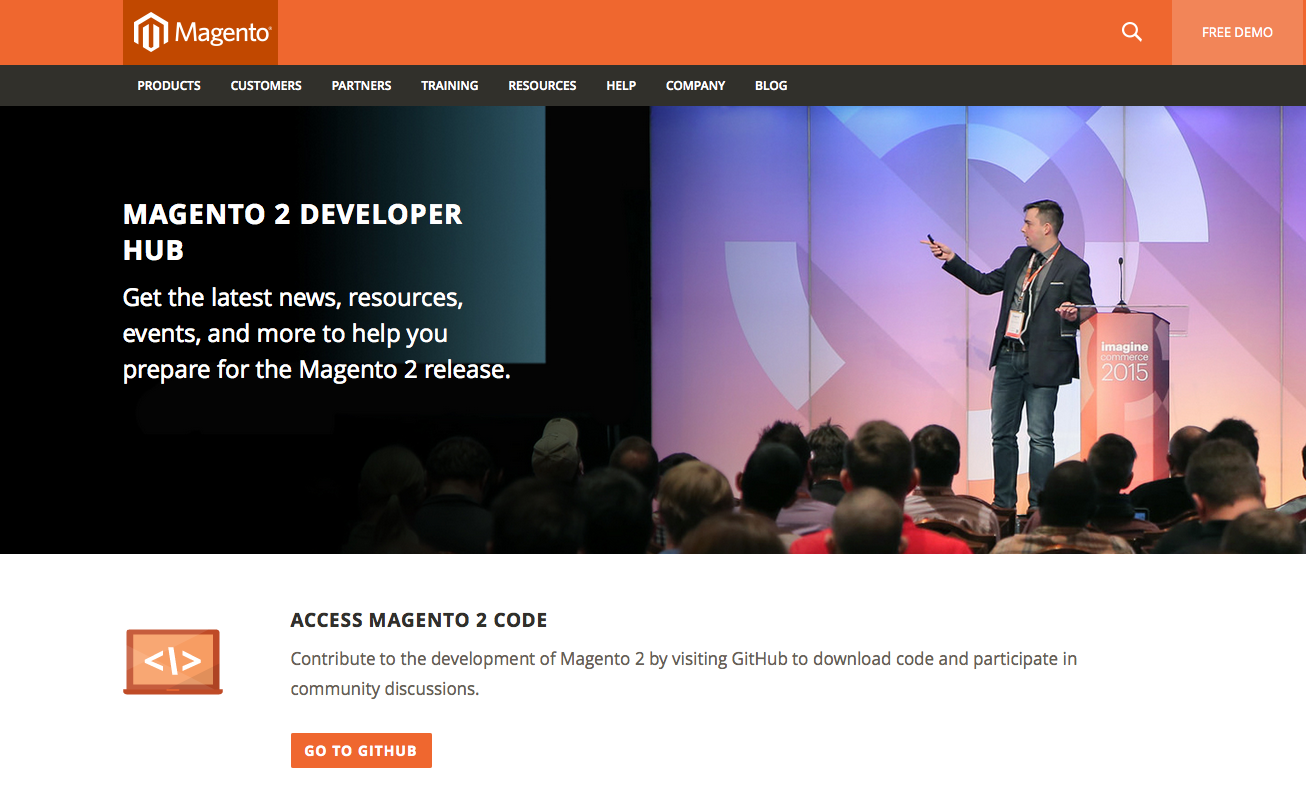Open the Products menu

point(169,86)
